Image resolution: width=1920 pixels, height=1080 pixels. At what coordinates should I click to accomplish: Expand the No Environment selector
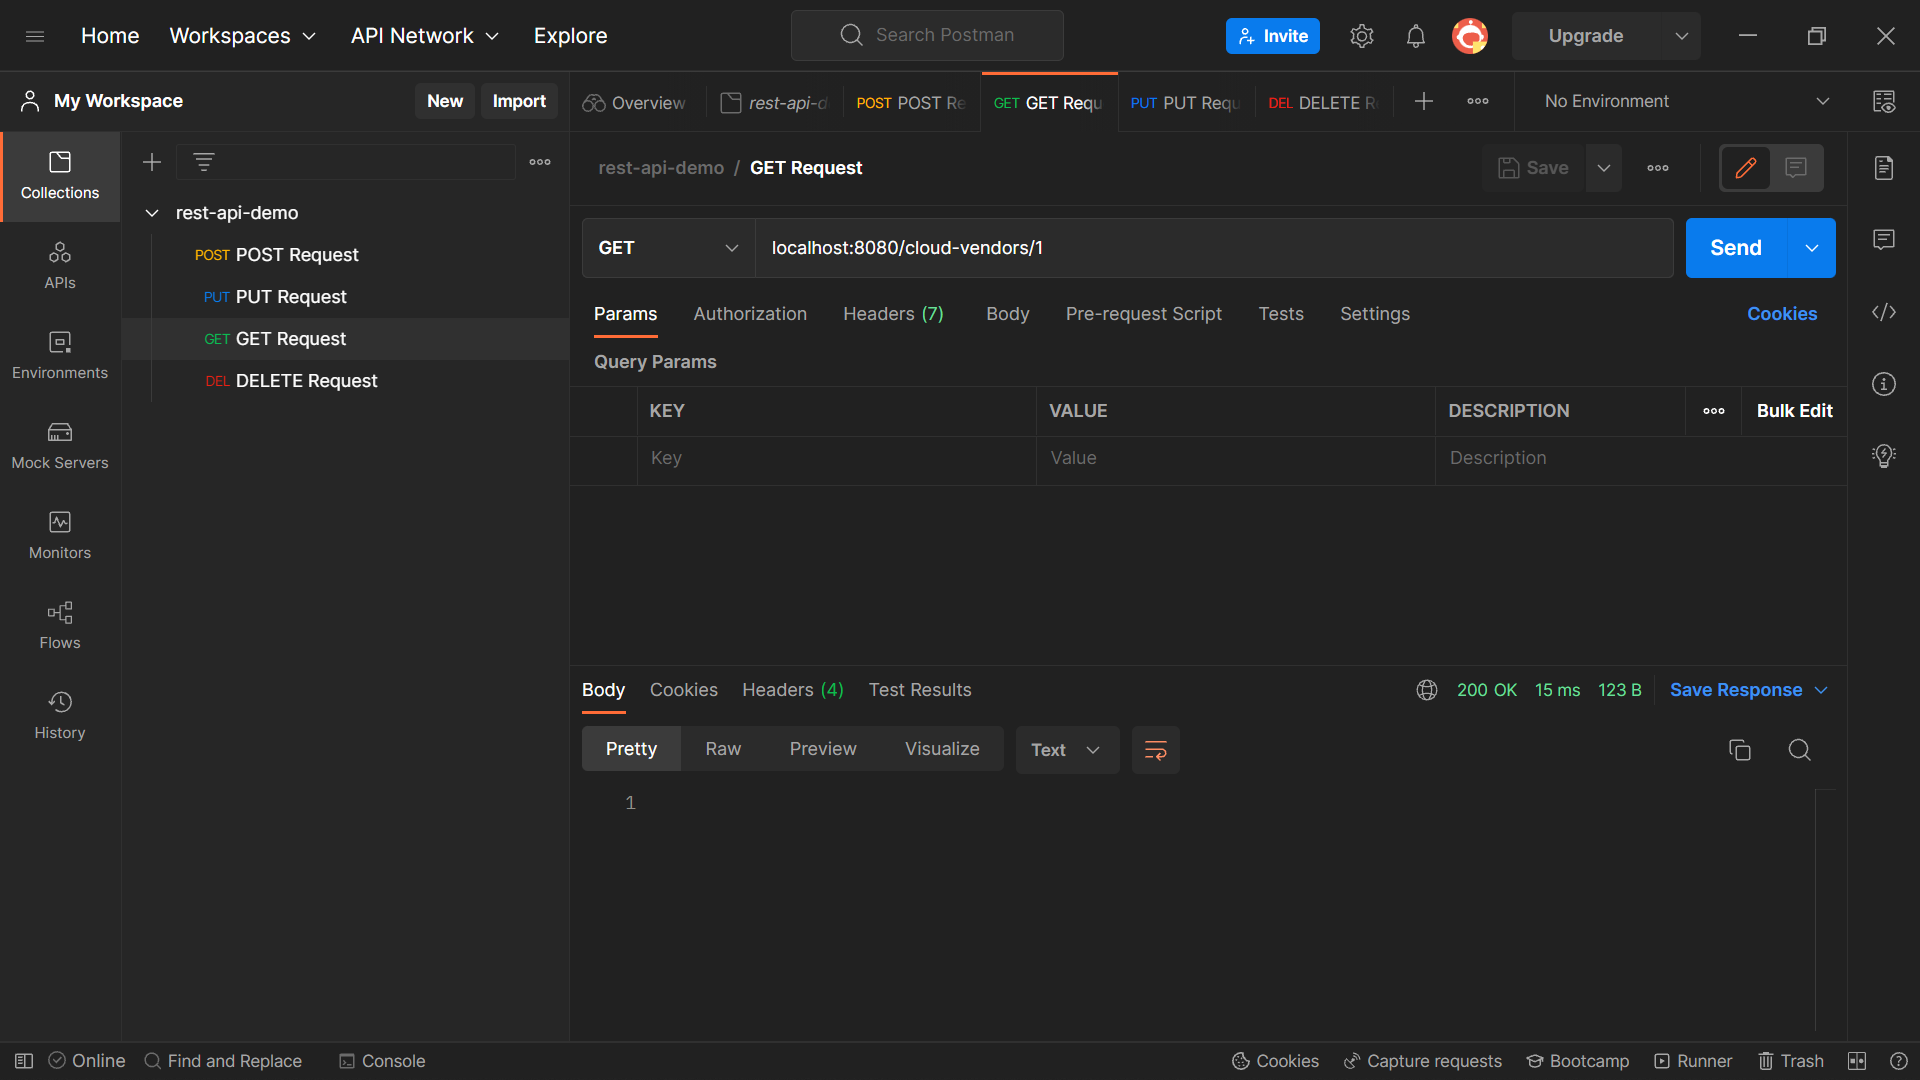click(1822, 100)
